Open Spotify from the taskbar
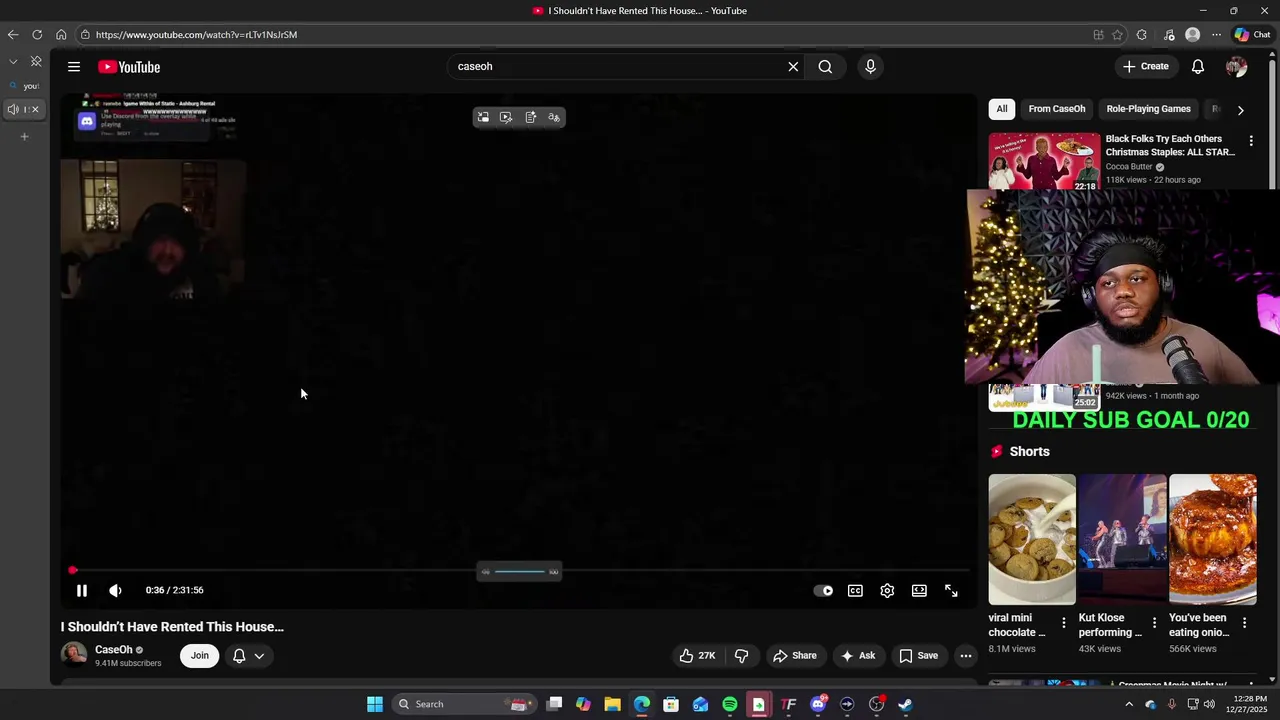Image resolution: width=1280 pixels, height=720 pixels. click(730, 704)
